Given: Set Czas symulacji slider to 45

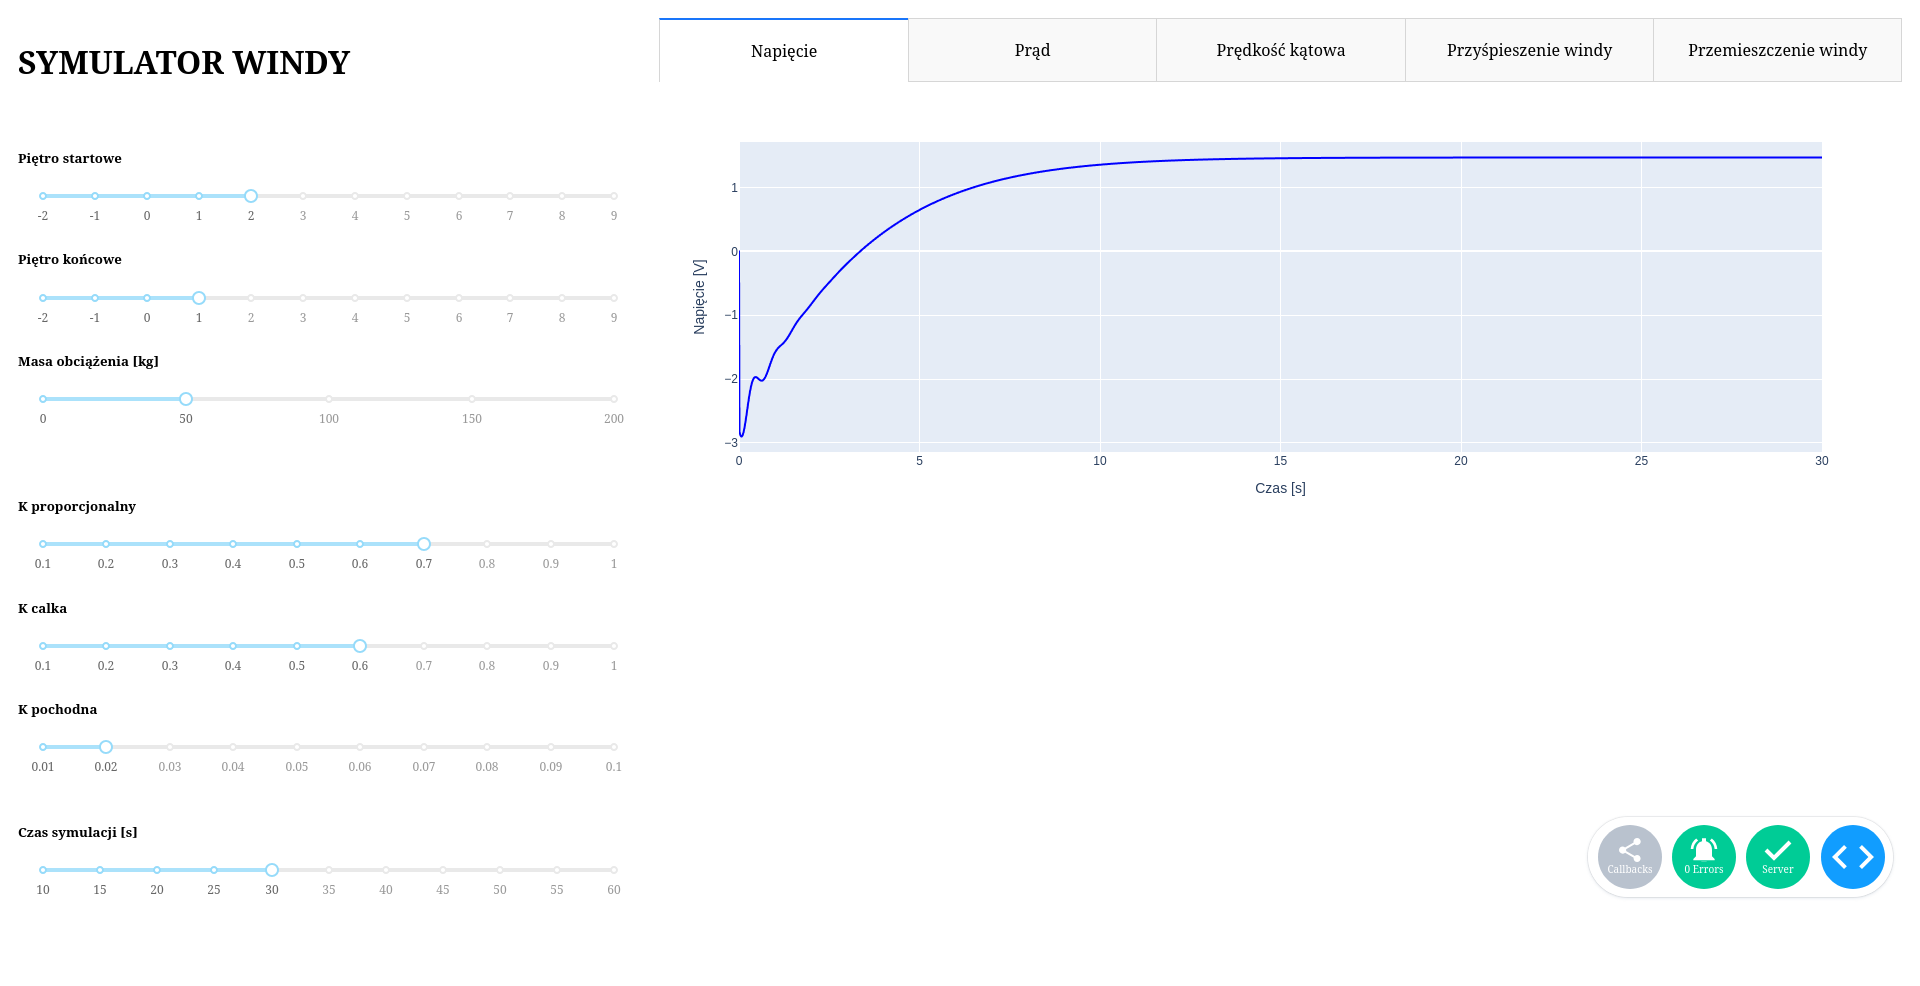Looking at the screenshot, I should click(x=443, y=870).
